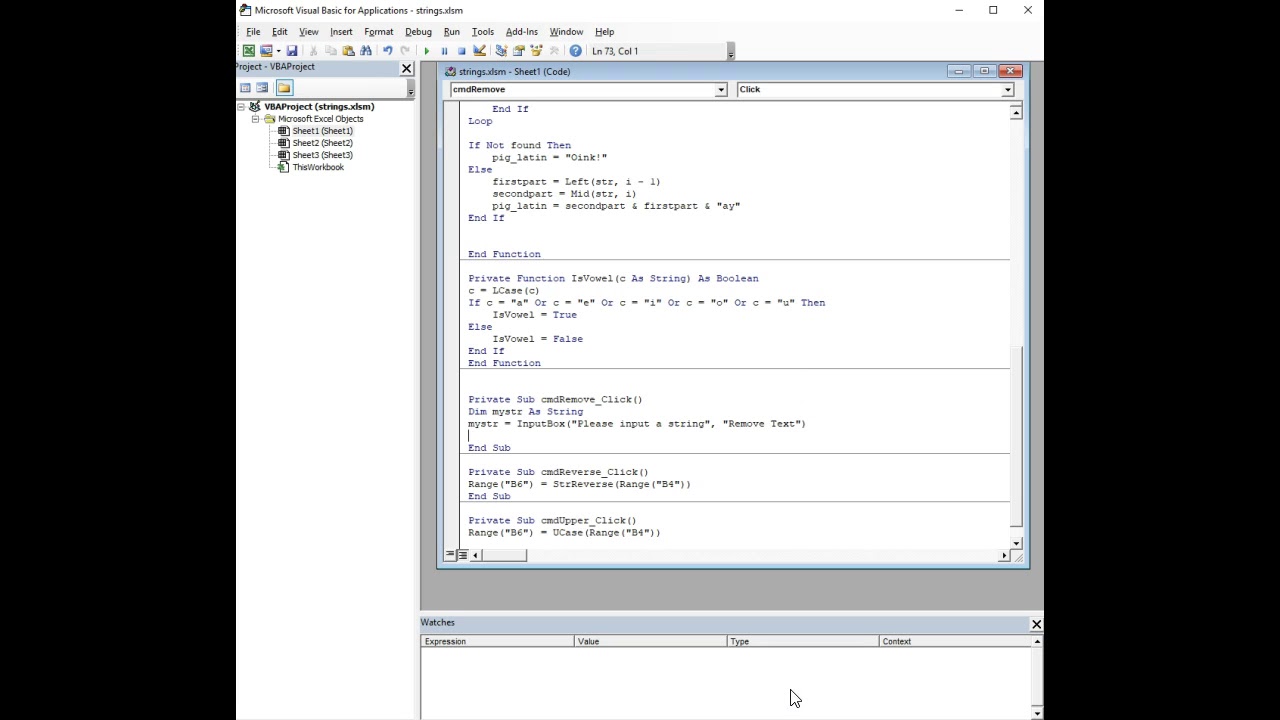Click the code window horizontal scrollbar thumb

506,555
